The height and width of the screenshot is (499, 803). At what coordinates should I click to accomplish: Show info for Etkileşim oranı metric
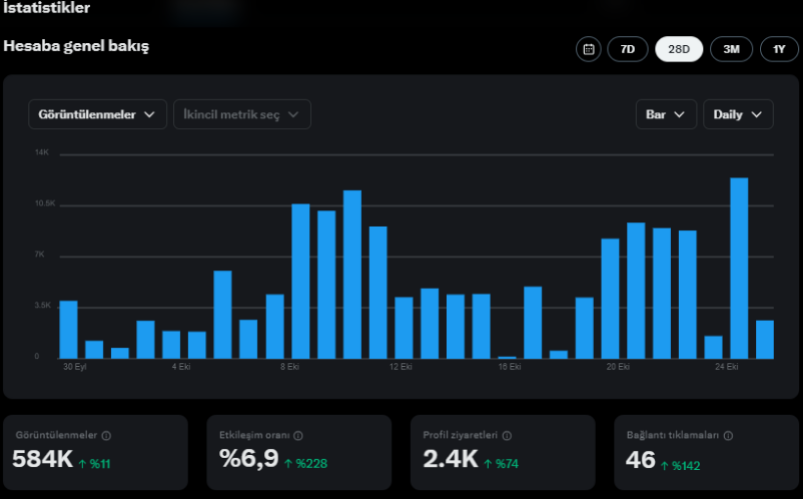[298, 435]
